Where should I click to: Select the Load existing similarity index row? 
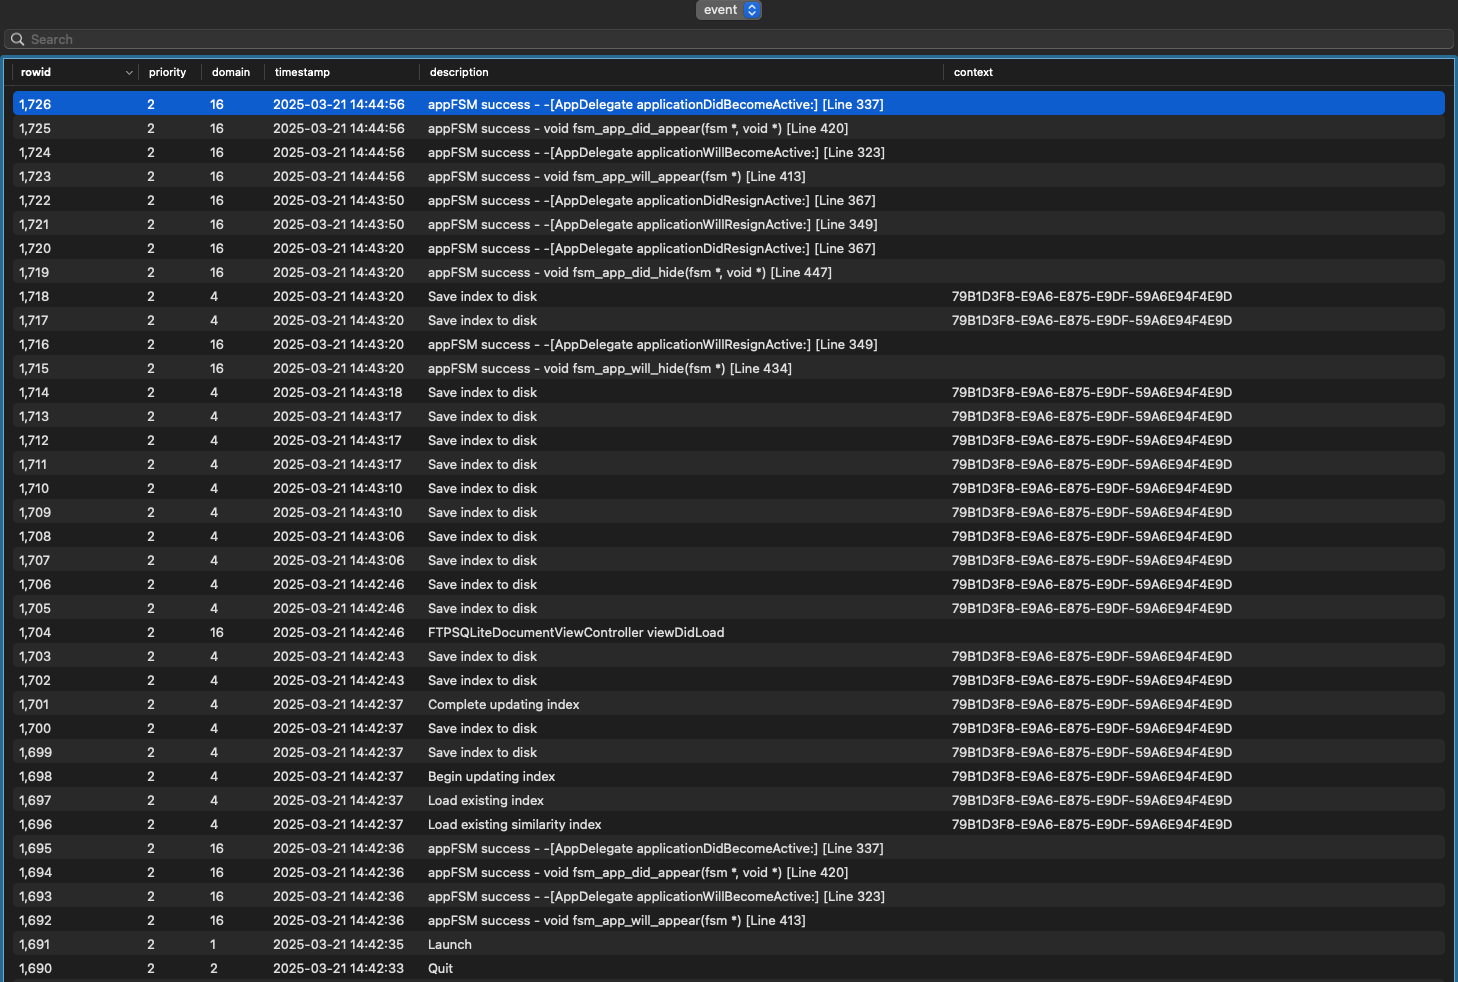point(514,825)
